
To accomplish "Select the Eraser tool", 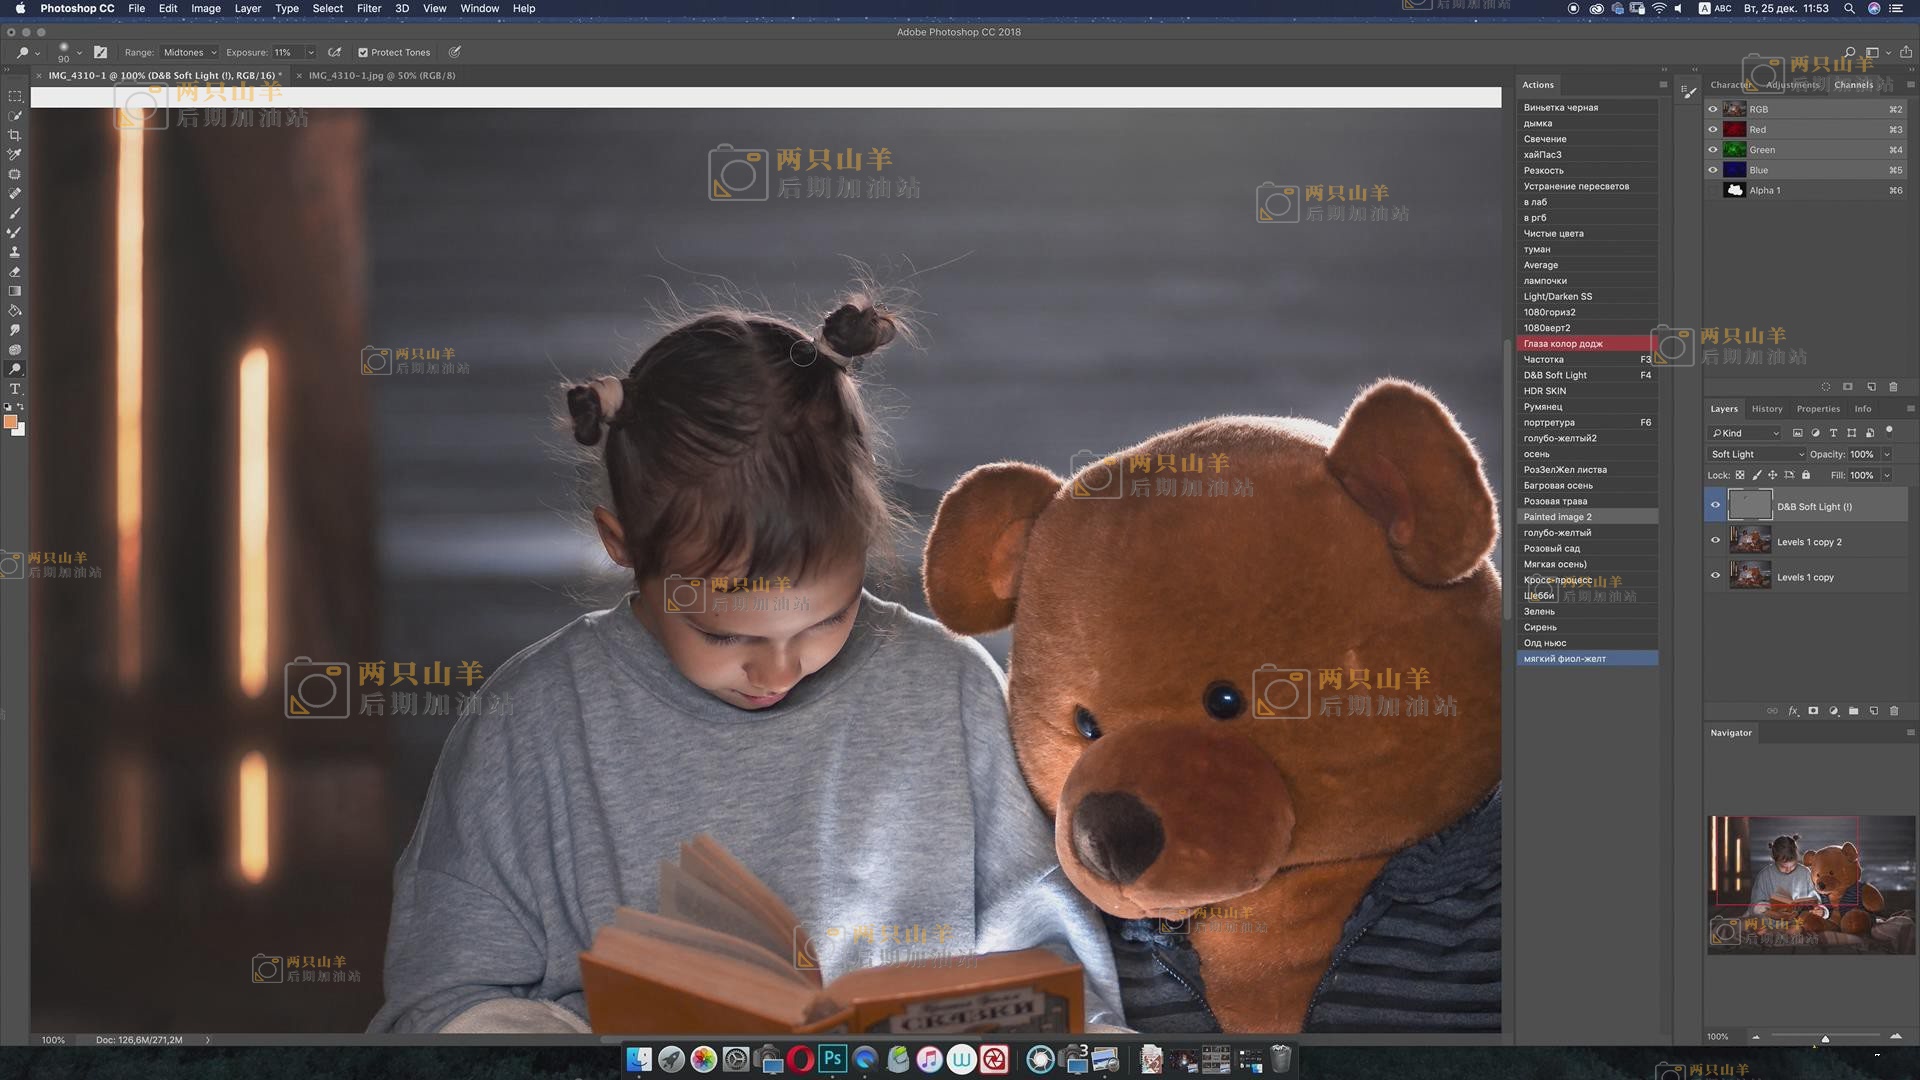I will point(15,272).
